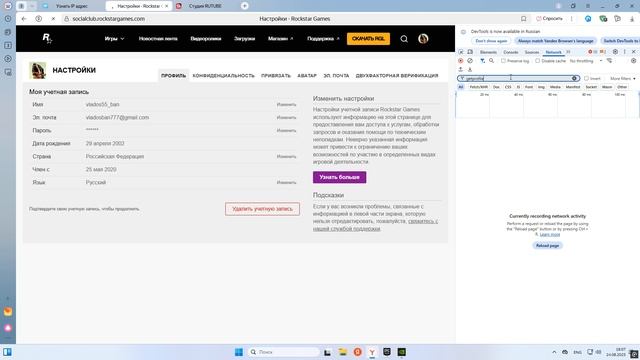This screenshot has width=640, height=360.
Task: Enable Disable cache checkbox
Action: pos(538,61)
